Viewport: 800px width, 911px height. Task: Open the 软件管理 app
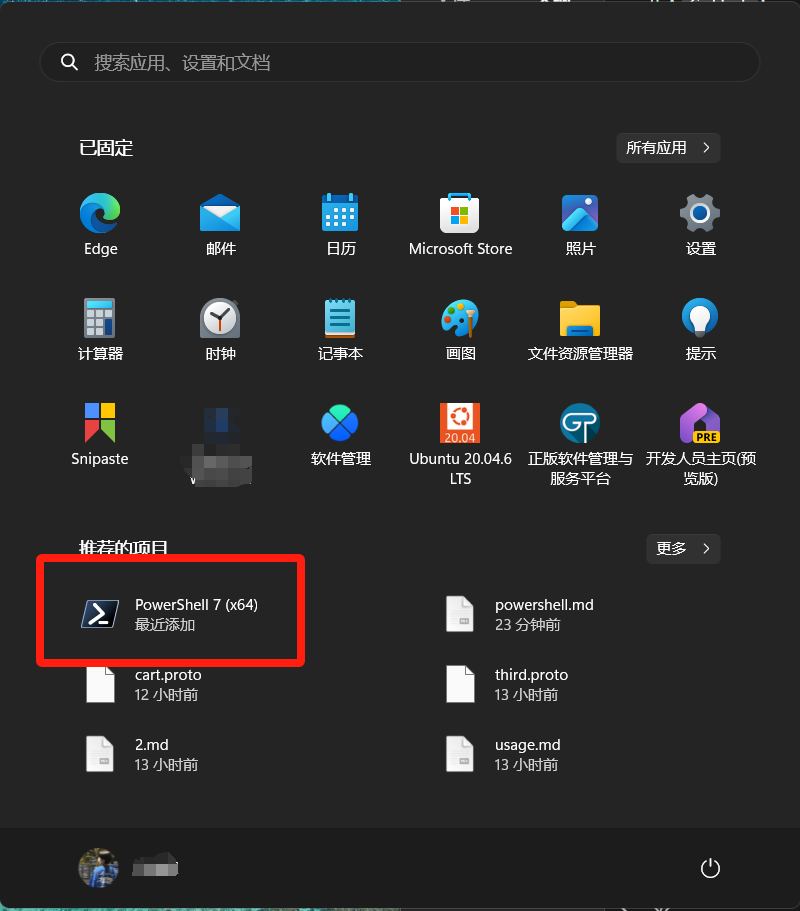[x=340, y=435]
